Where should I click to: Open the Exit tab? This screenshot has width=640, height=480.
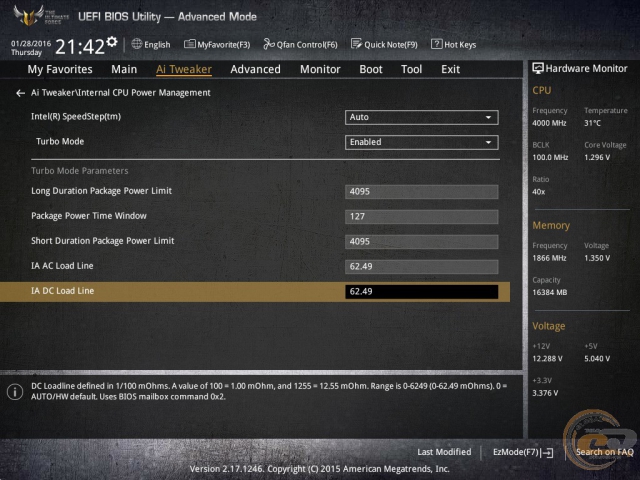click(451, 69)
